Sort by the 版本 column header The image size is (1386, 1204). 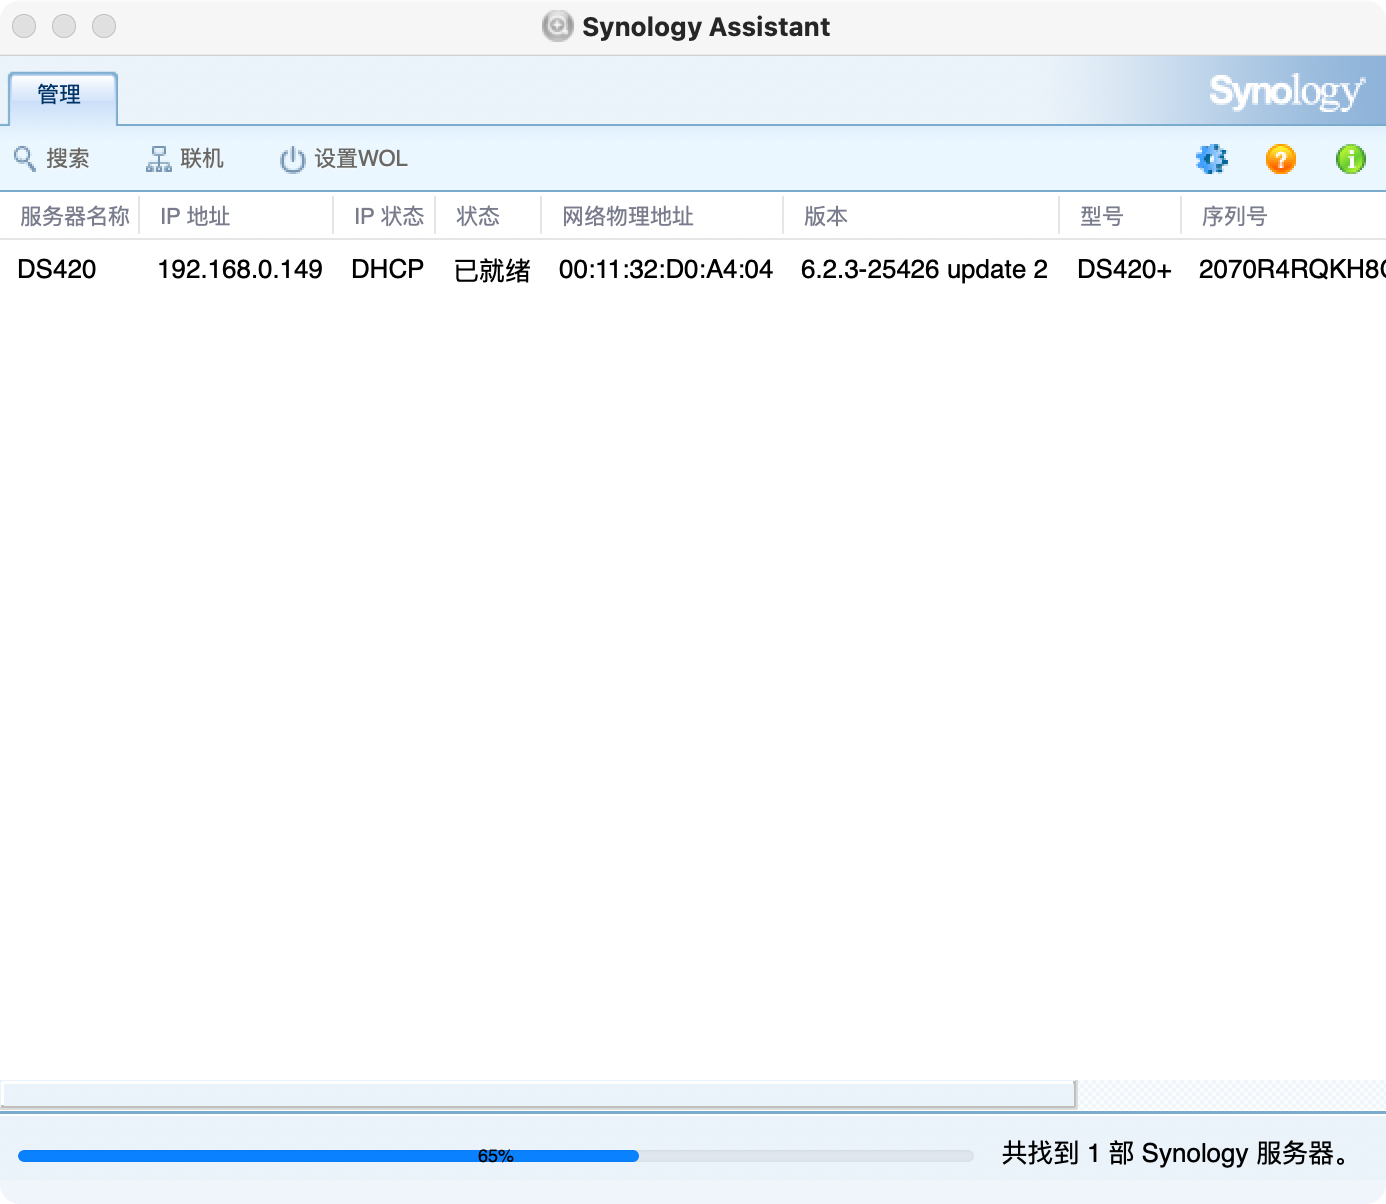922,216
